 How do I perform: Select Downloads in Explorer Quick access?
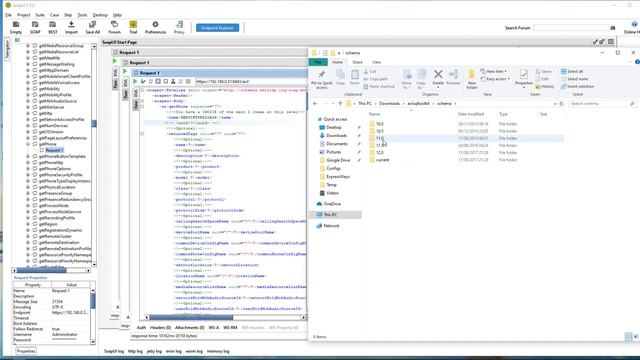point(336,136)
